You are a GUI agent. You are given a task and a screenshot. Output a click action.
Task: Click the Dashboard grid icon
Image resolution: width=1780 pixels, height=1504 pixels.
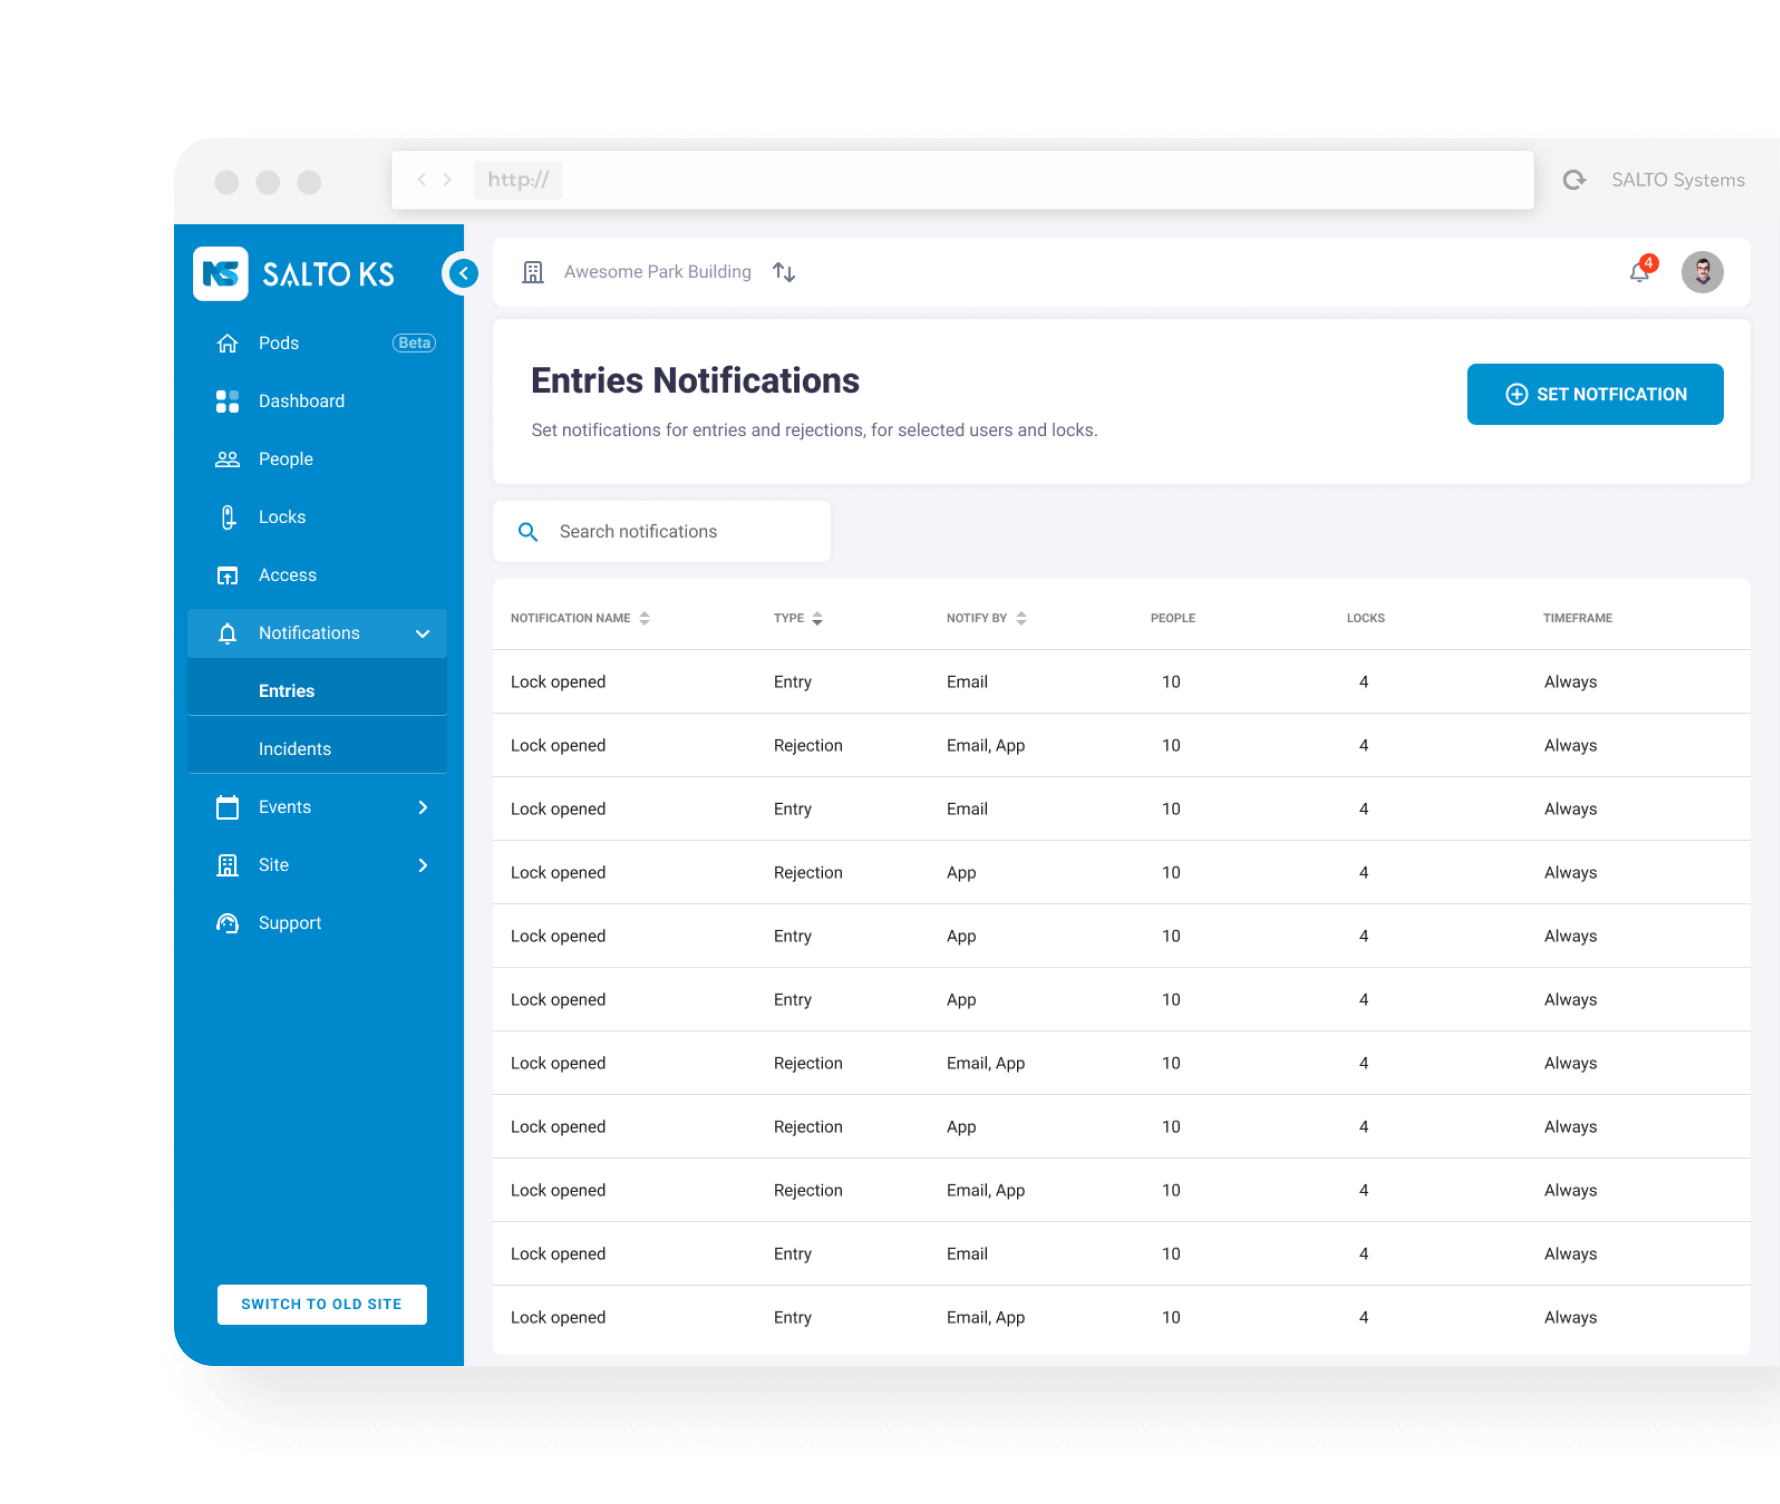tap(228, 401)
